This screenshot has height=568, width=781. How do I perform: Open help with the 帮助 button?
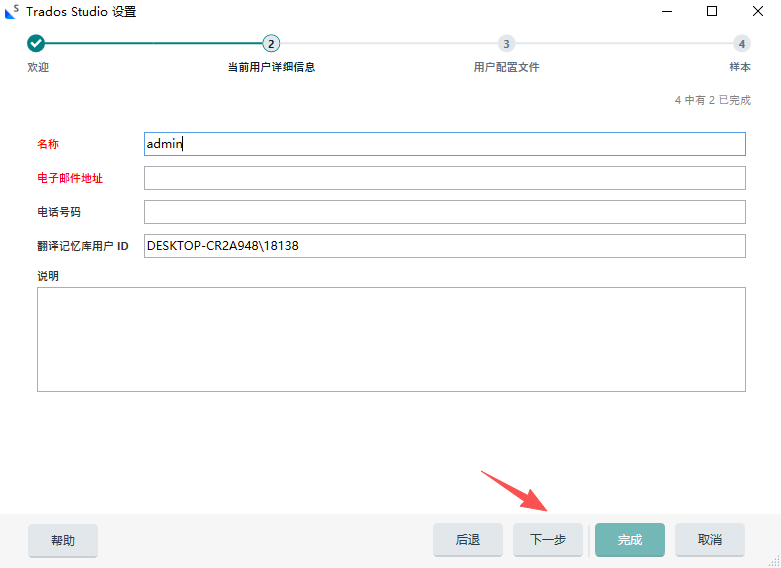coord(63,540)
